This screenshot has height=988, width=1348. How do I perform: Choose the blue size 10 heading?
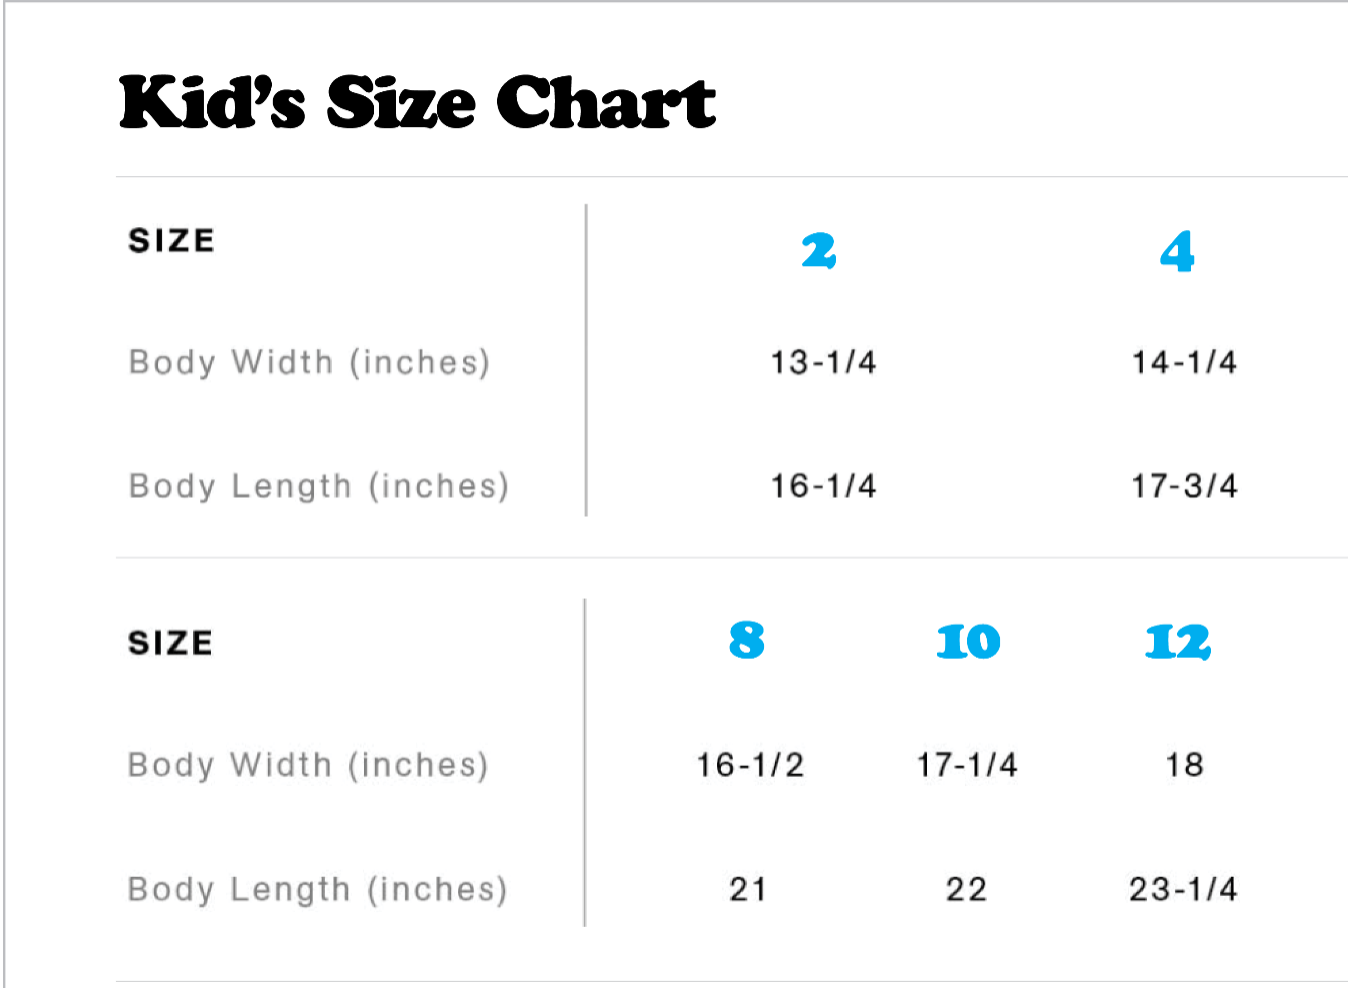[968, 641]
